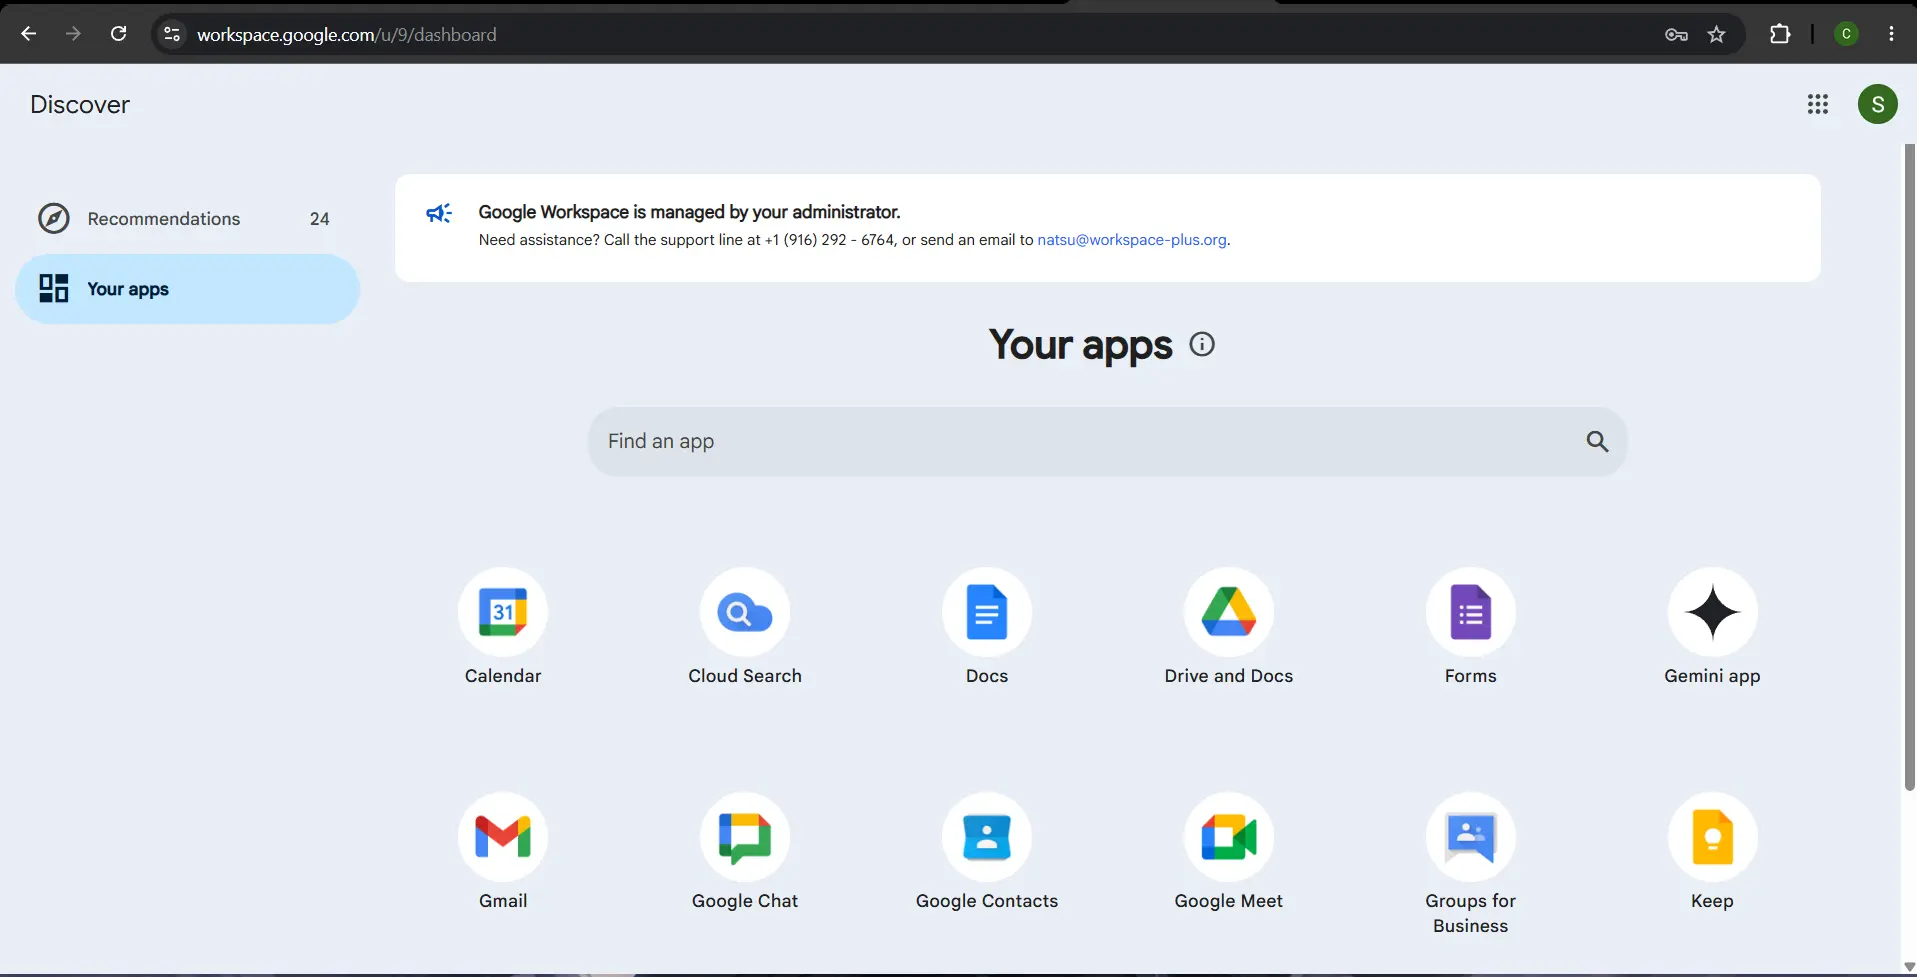This screenshot has width=1917, height=977.
Task: Open Groups for Business app
Action: [x=1471, y=837]
